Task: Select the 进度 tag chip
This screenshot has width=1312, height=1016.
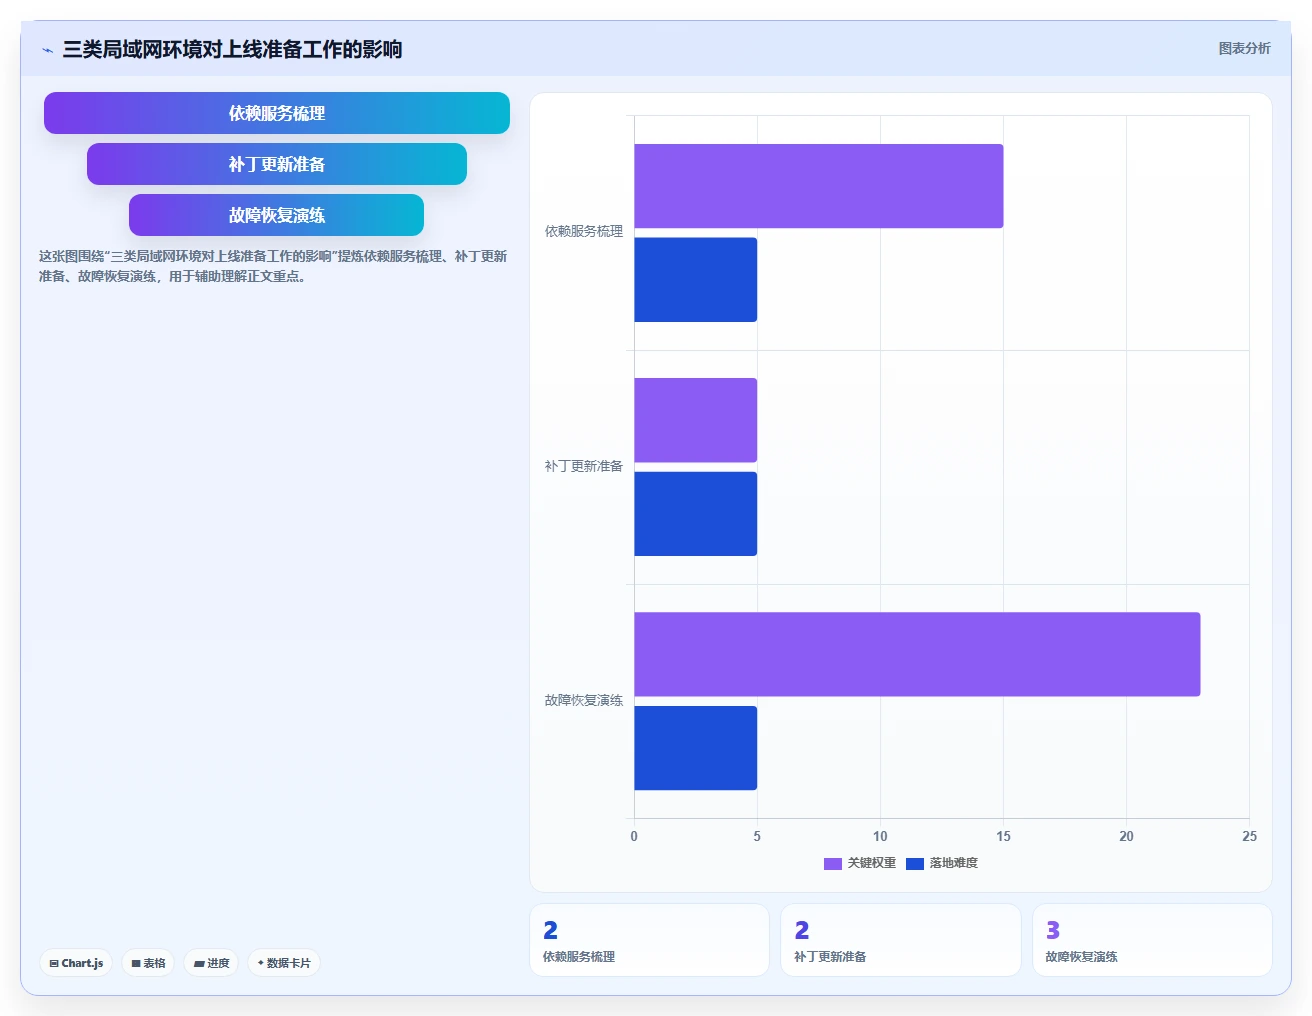Action: click(x=211, y=963)
